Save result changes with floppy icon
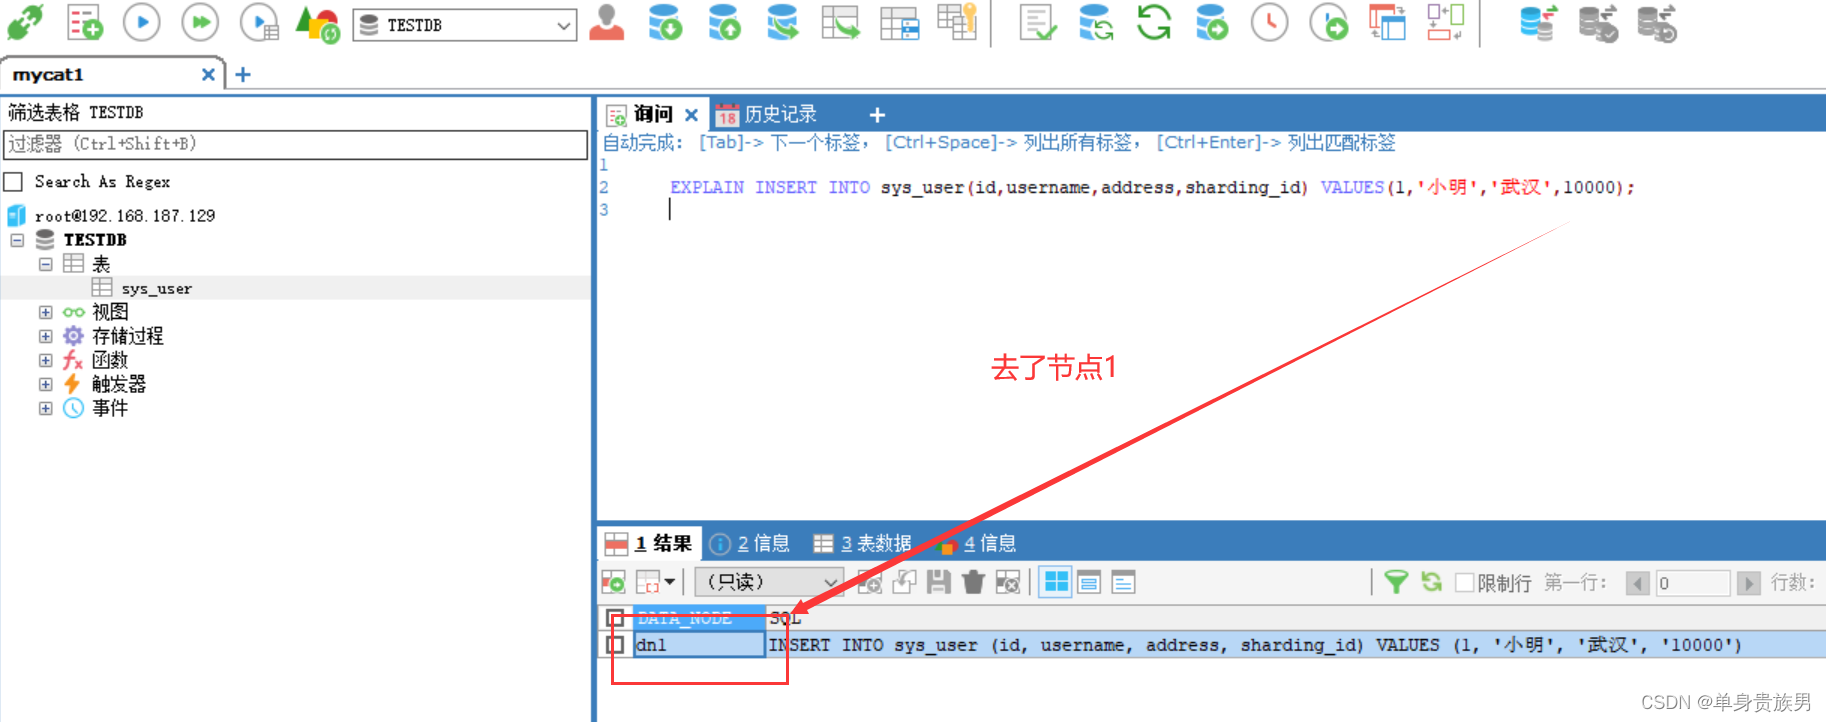Screen dimensions: 1826x722 pyautogui.click(x=938, y=582)
